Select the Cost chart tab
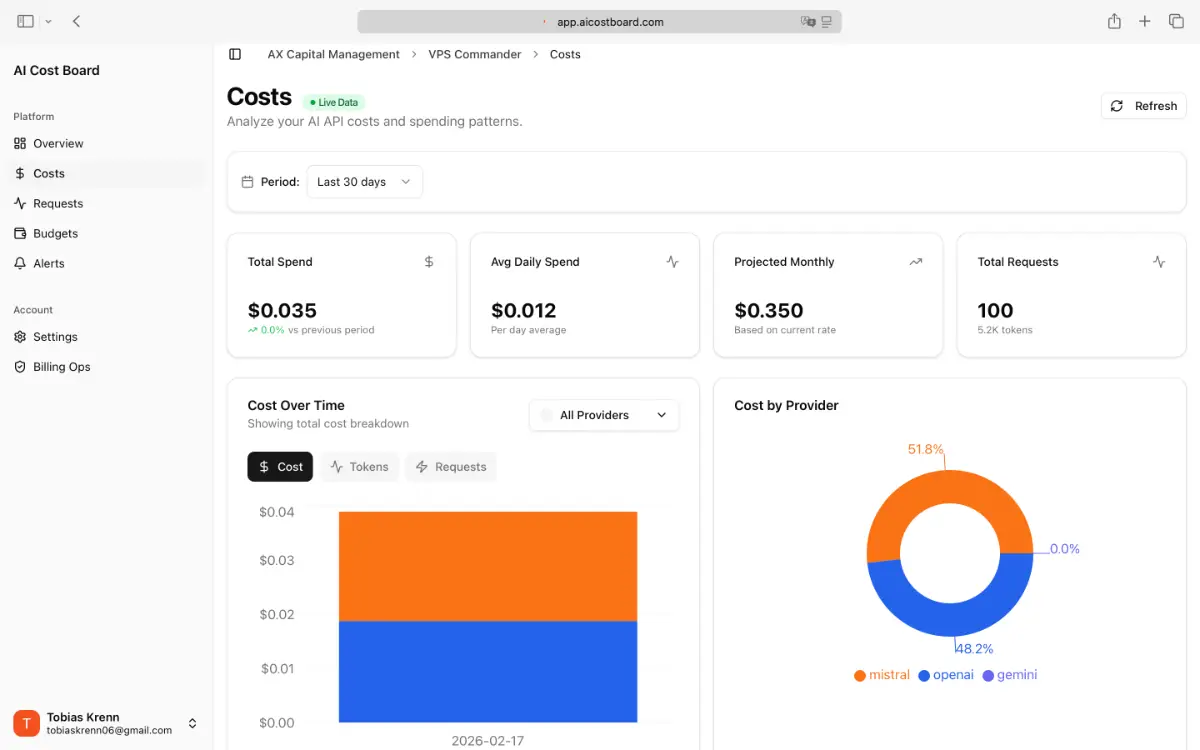 280,467
